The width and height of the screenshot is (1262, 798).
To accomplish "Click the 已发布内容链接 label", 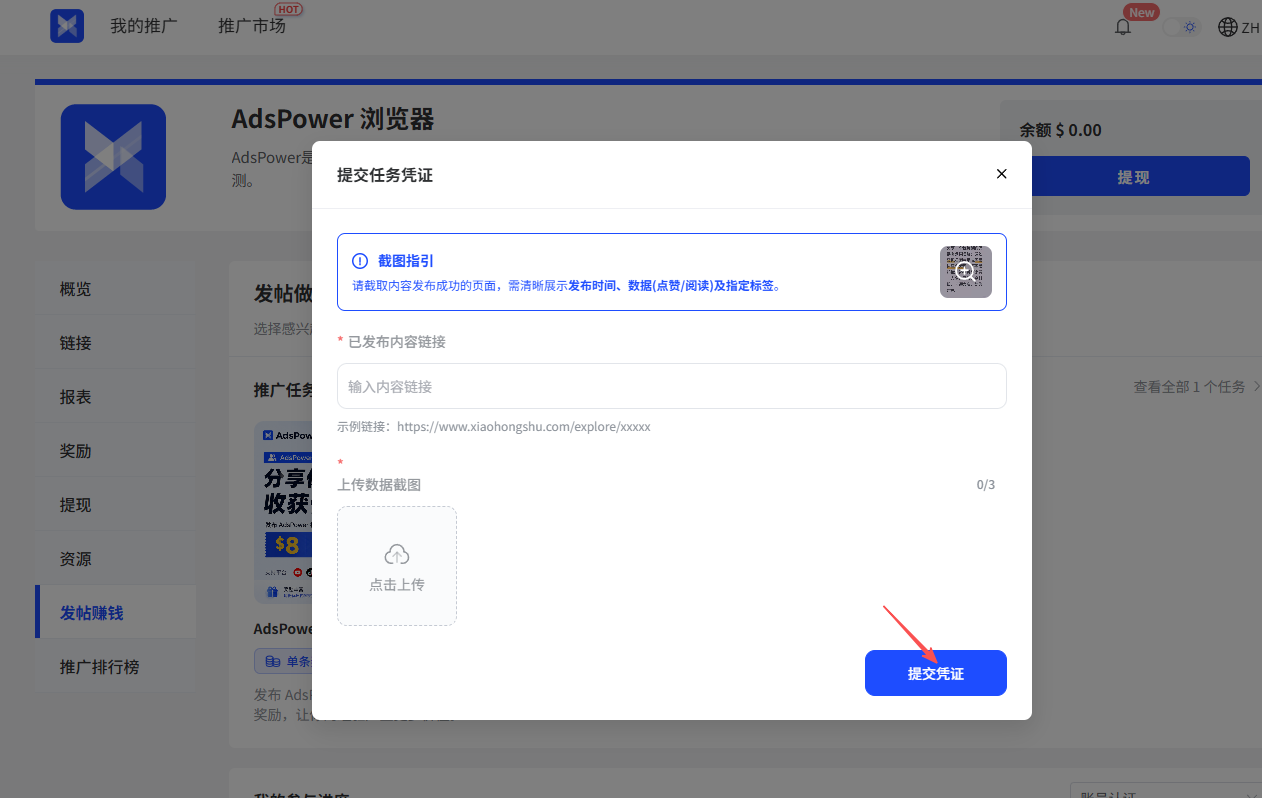I will (397, 342).
